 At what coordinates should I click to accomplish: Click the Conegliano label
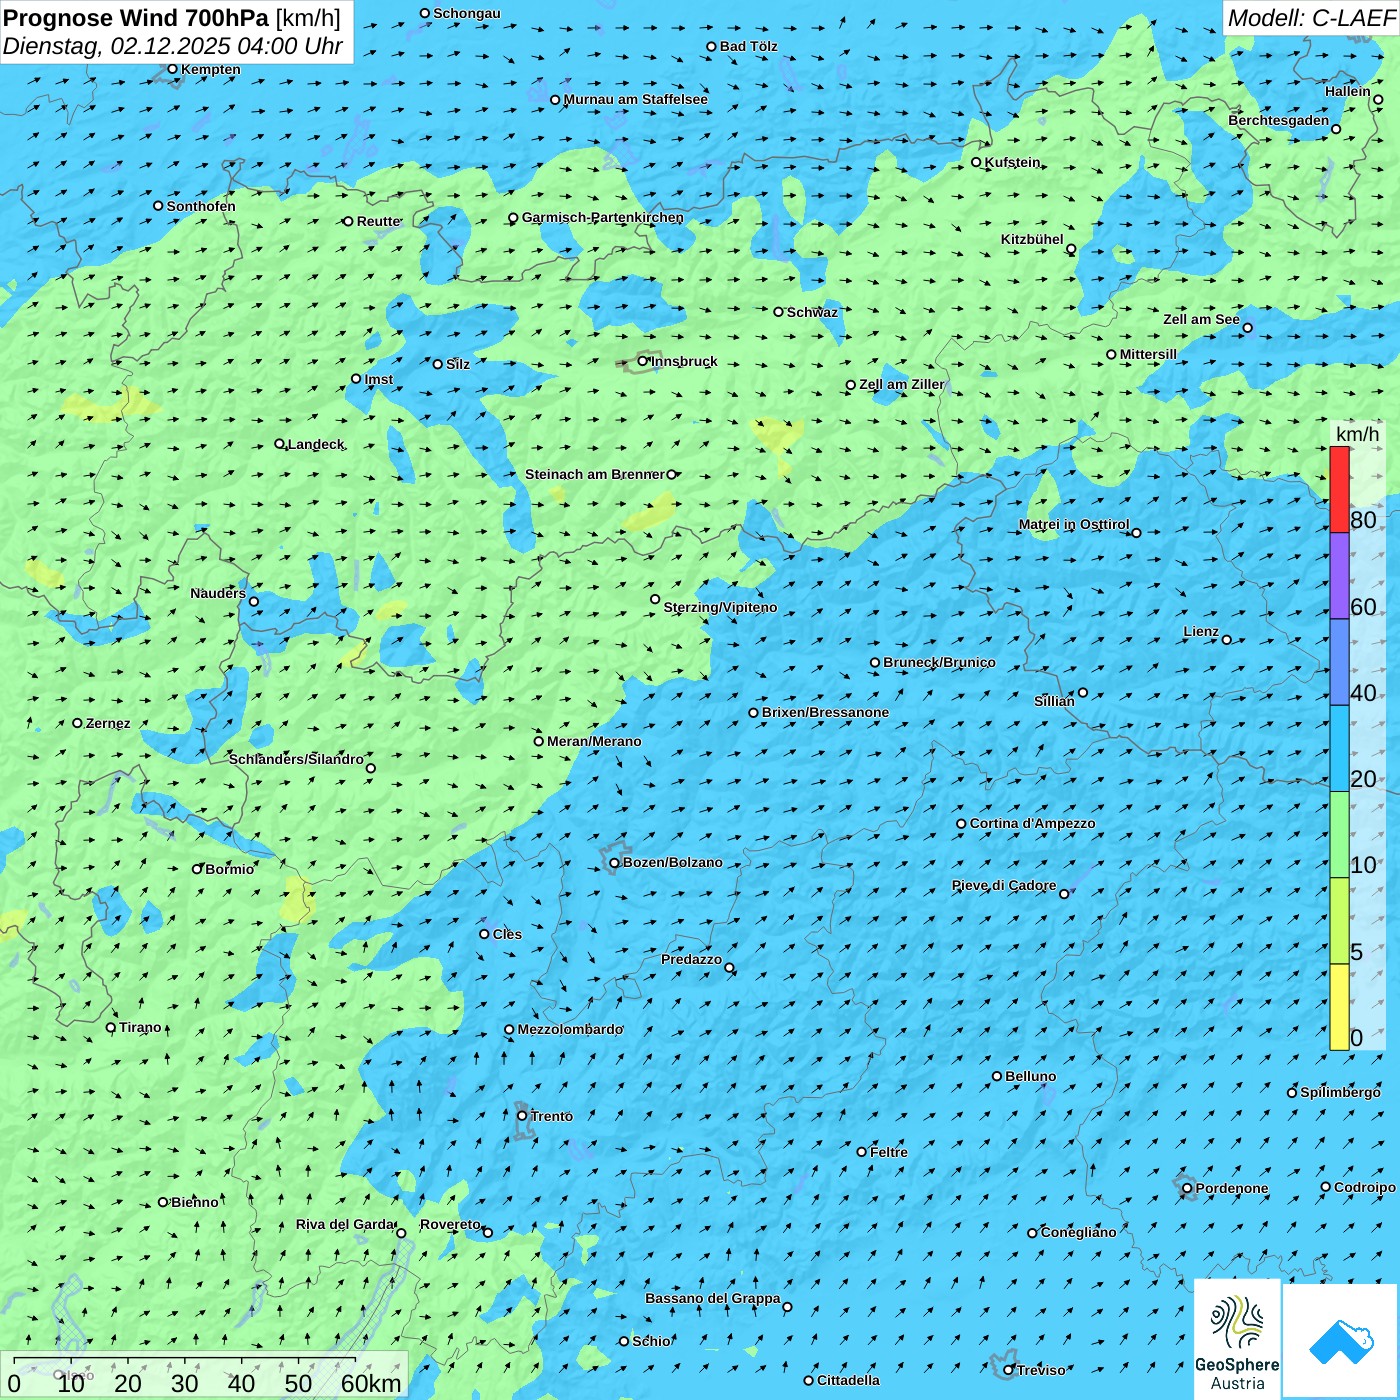[1078, 1232]
